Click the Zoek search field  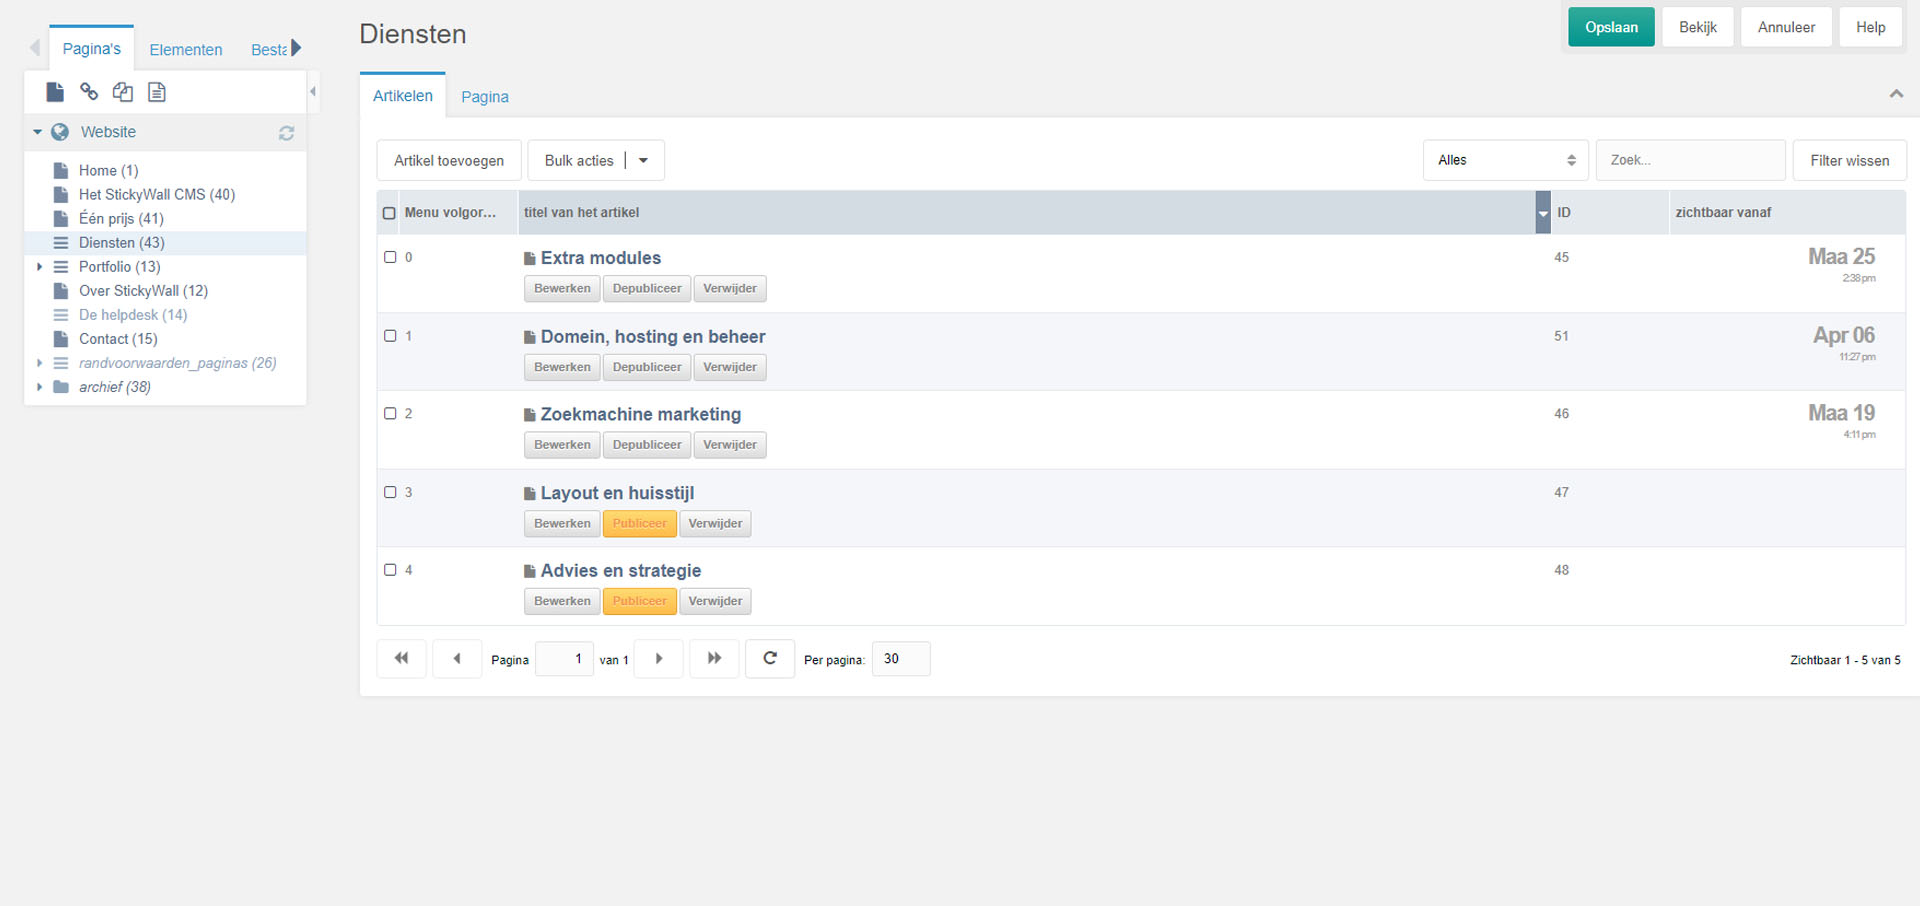point(1690,161)
